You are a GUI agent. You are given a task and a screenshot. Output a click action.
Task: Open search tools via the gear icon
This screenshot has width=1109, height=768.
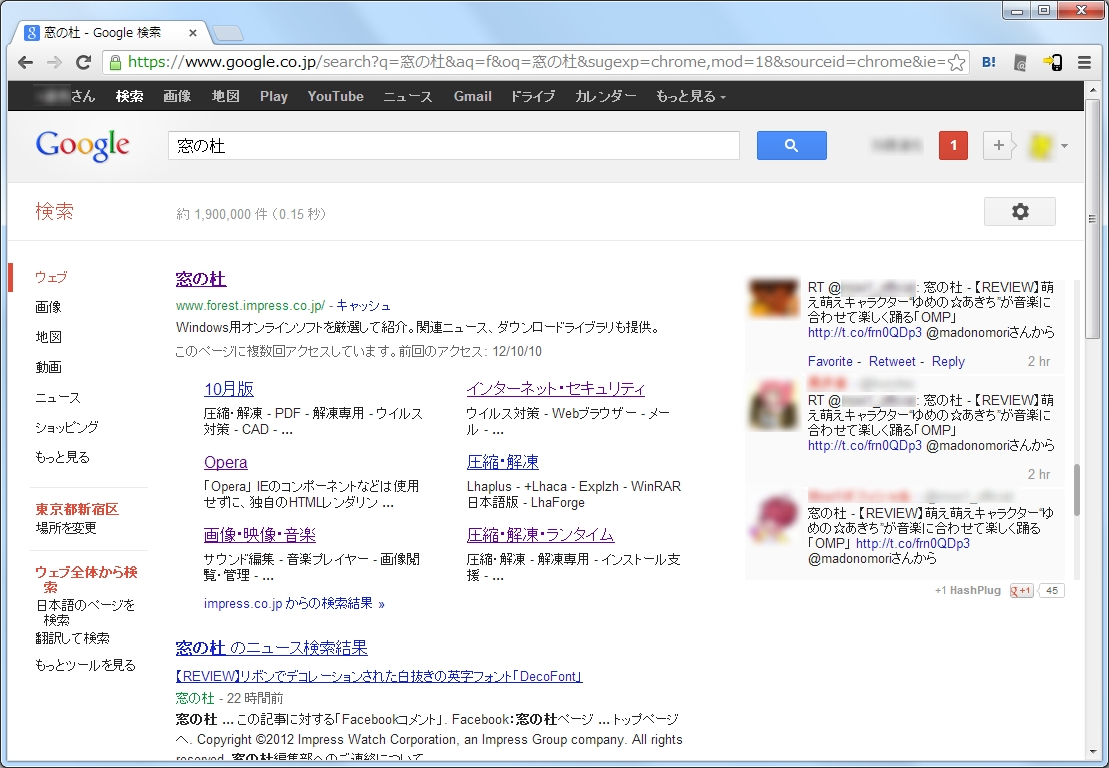point(1019,211)
